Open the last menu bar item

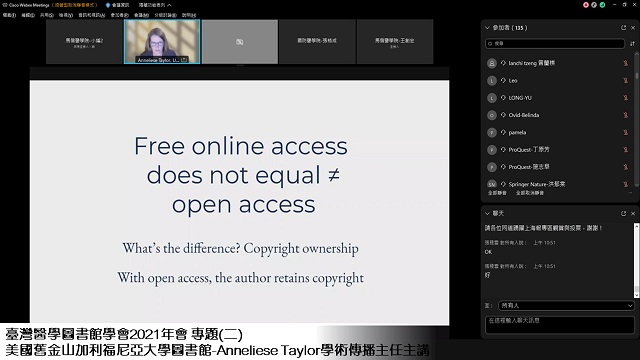[189, 15]
